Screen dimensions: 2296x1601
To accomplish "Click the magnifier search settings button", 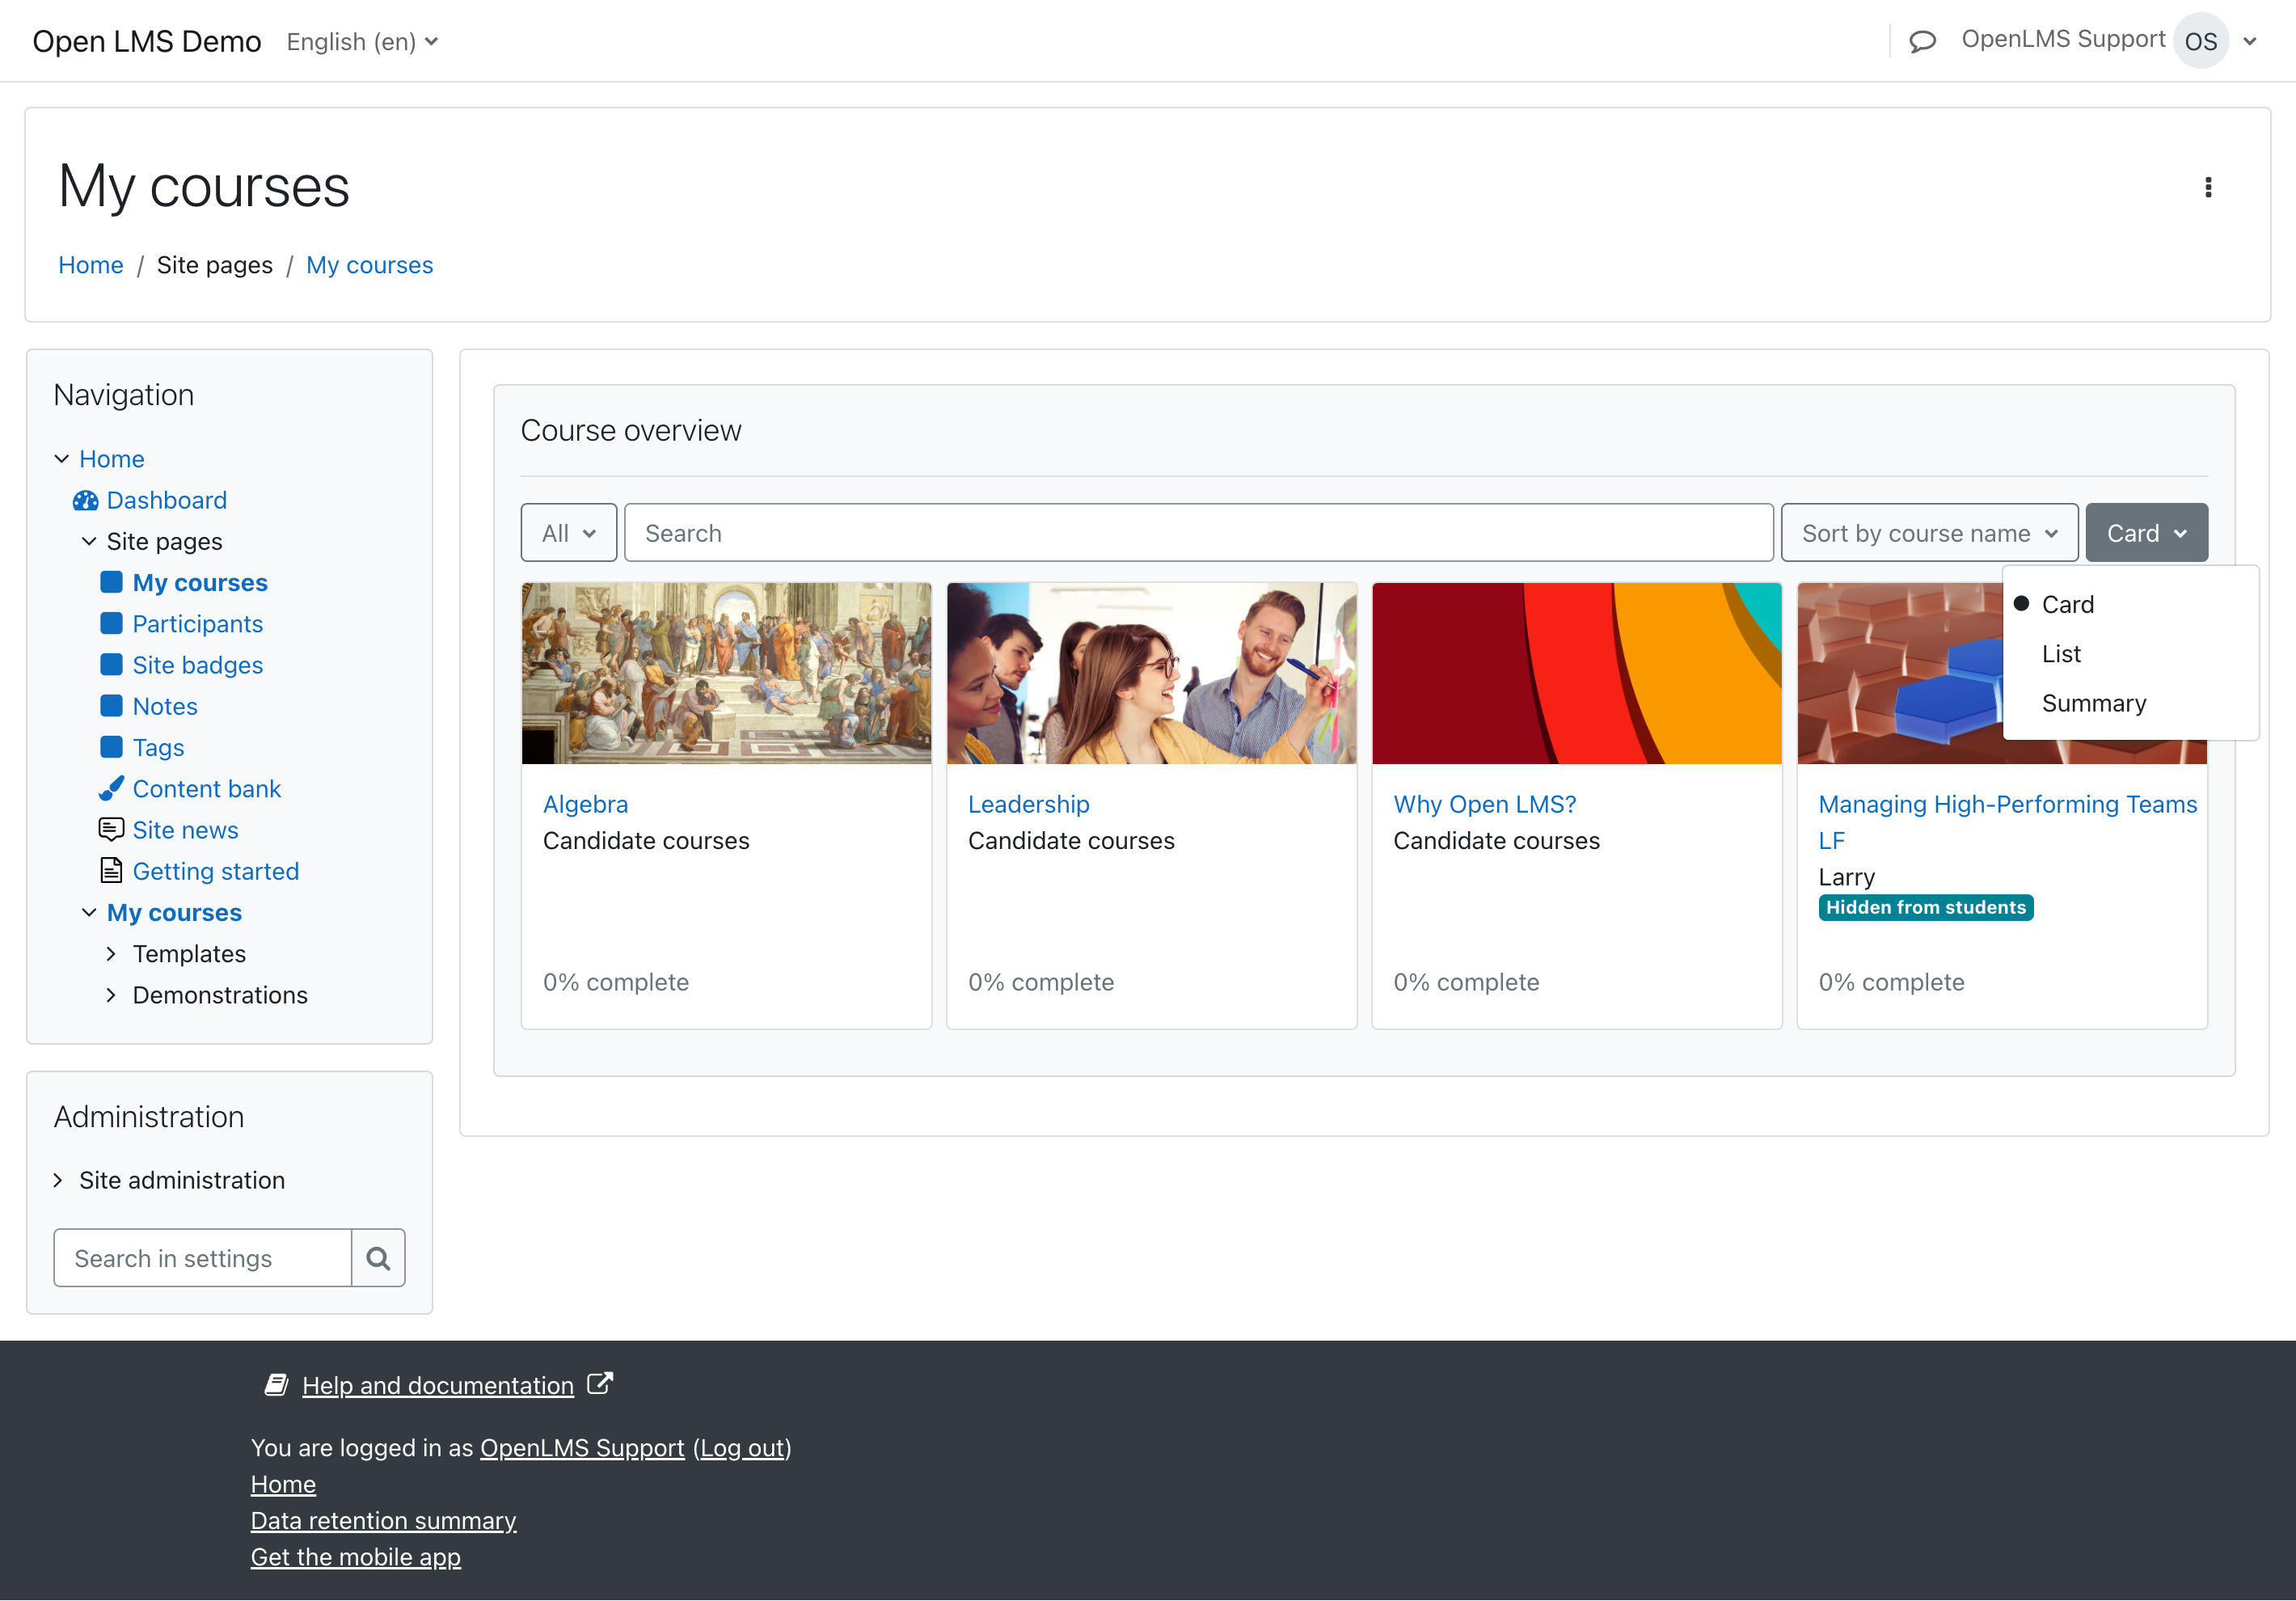I will 378,1257.
